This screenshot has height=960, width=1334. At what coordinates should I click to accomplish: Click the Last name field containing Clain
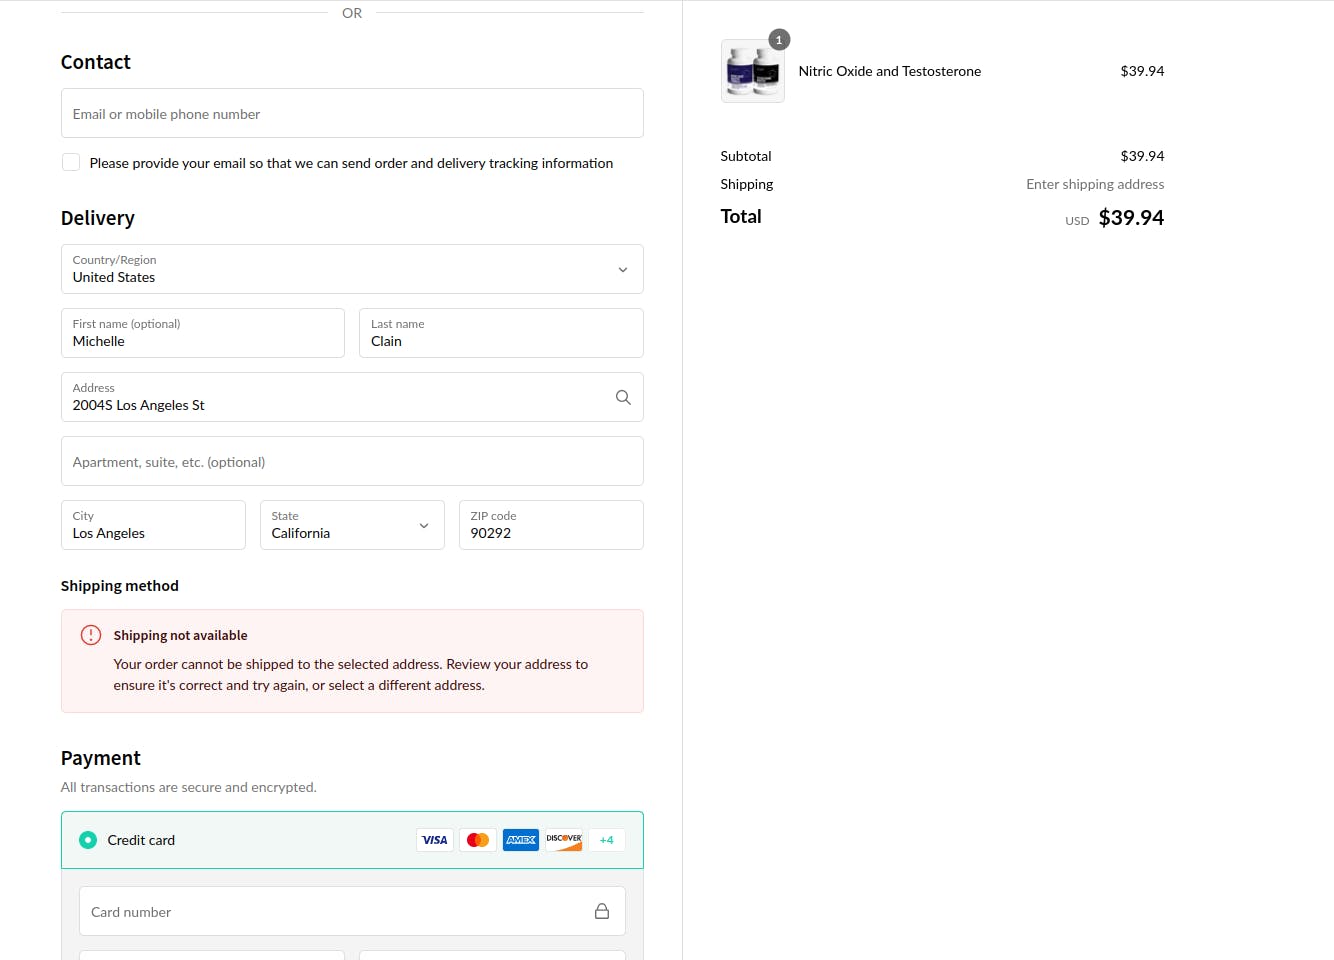501,333
